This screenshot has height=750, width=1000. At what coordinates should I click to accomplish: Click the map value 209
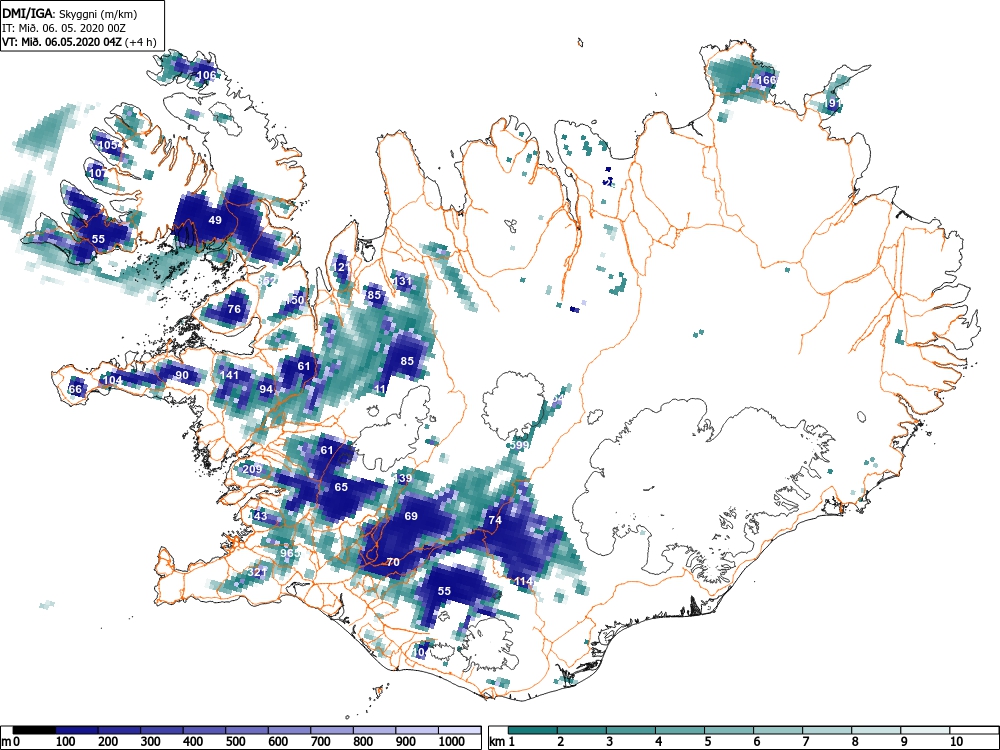click(253, 469)
